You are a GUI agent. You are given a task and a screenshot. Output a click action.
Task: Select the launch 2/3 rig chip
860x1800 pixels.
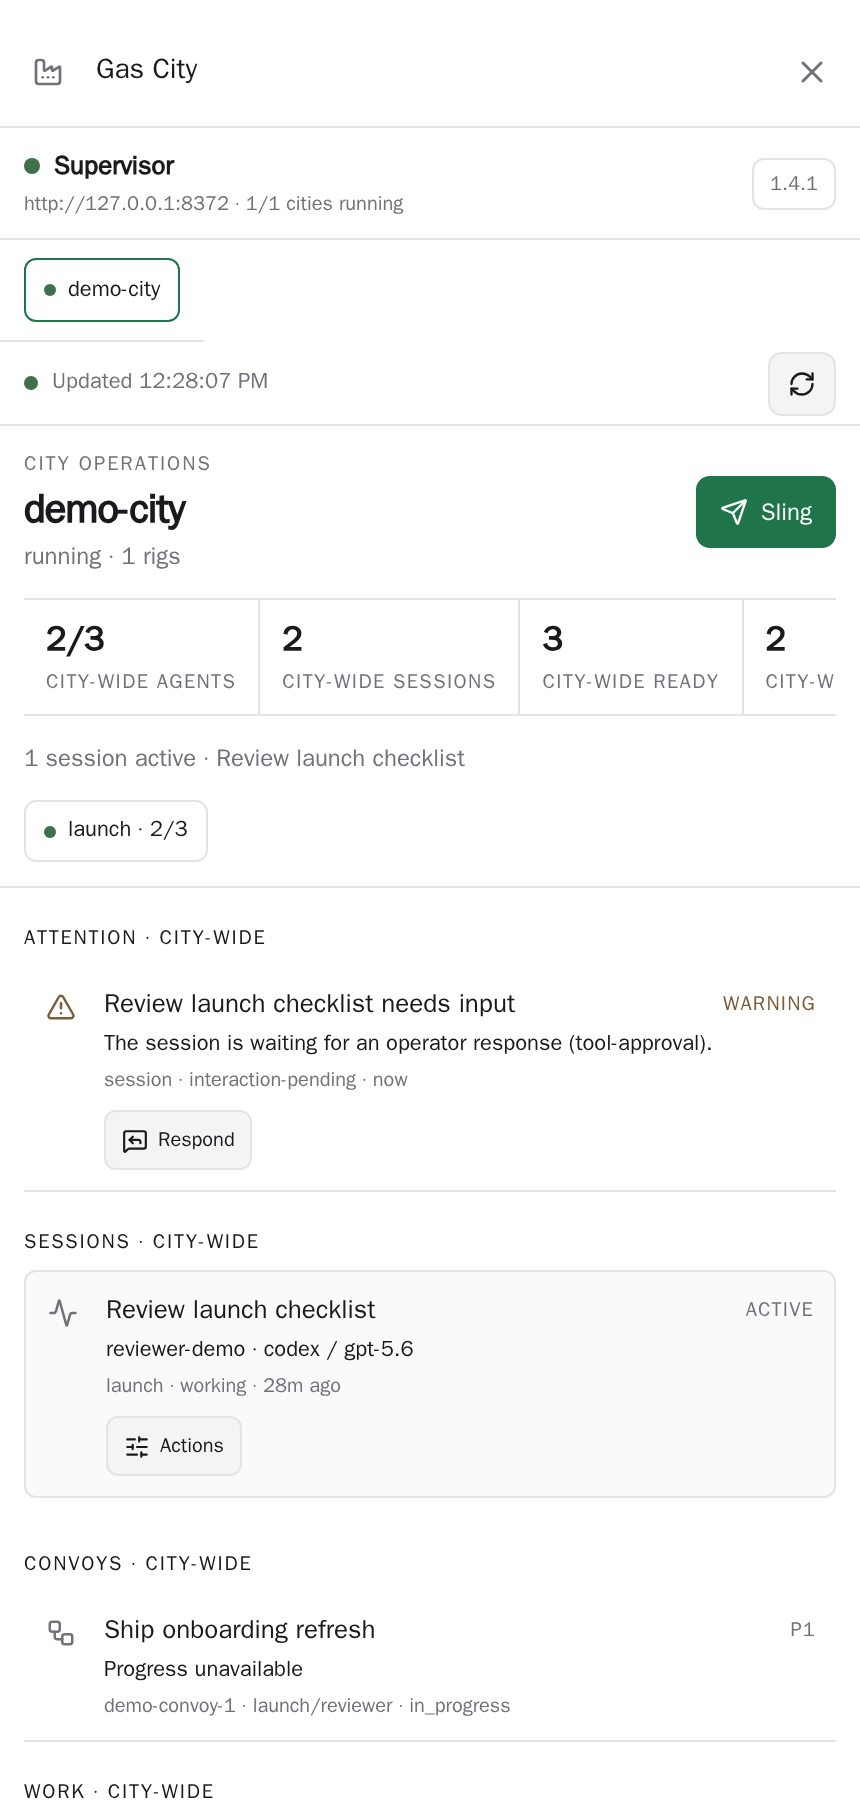(116, 830)
